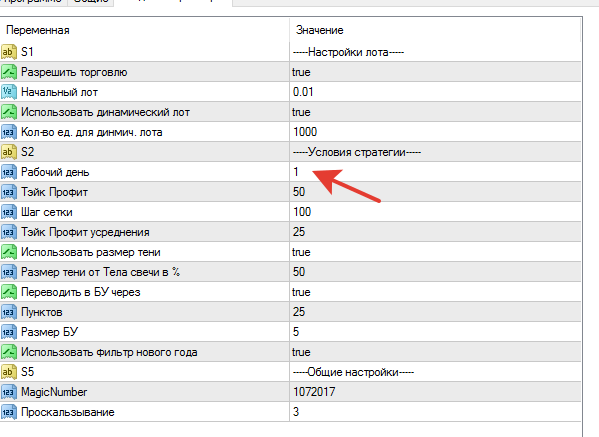Select the true value of Разрешить торговлю
The height and width of the screenshot is (437, 599).
[x=301, y=72]
